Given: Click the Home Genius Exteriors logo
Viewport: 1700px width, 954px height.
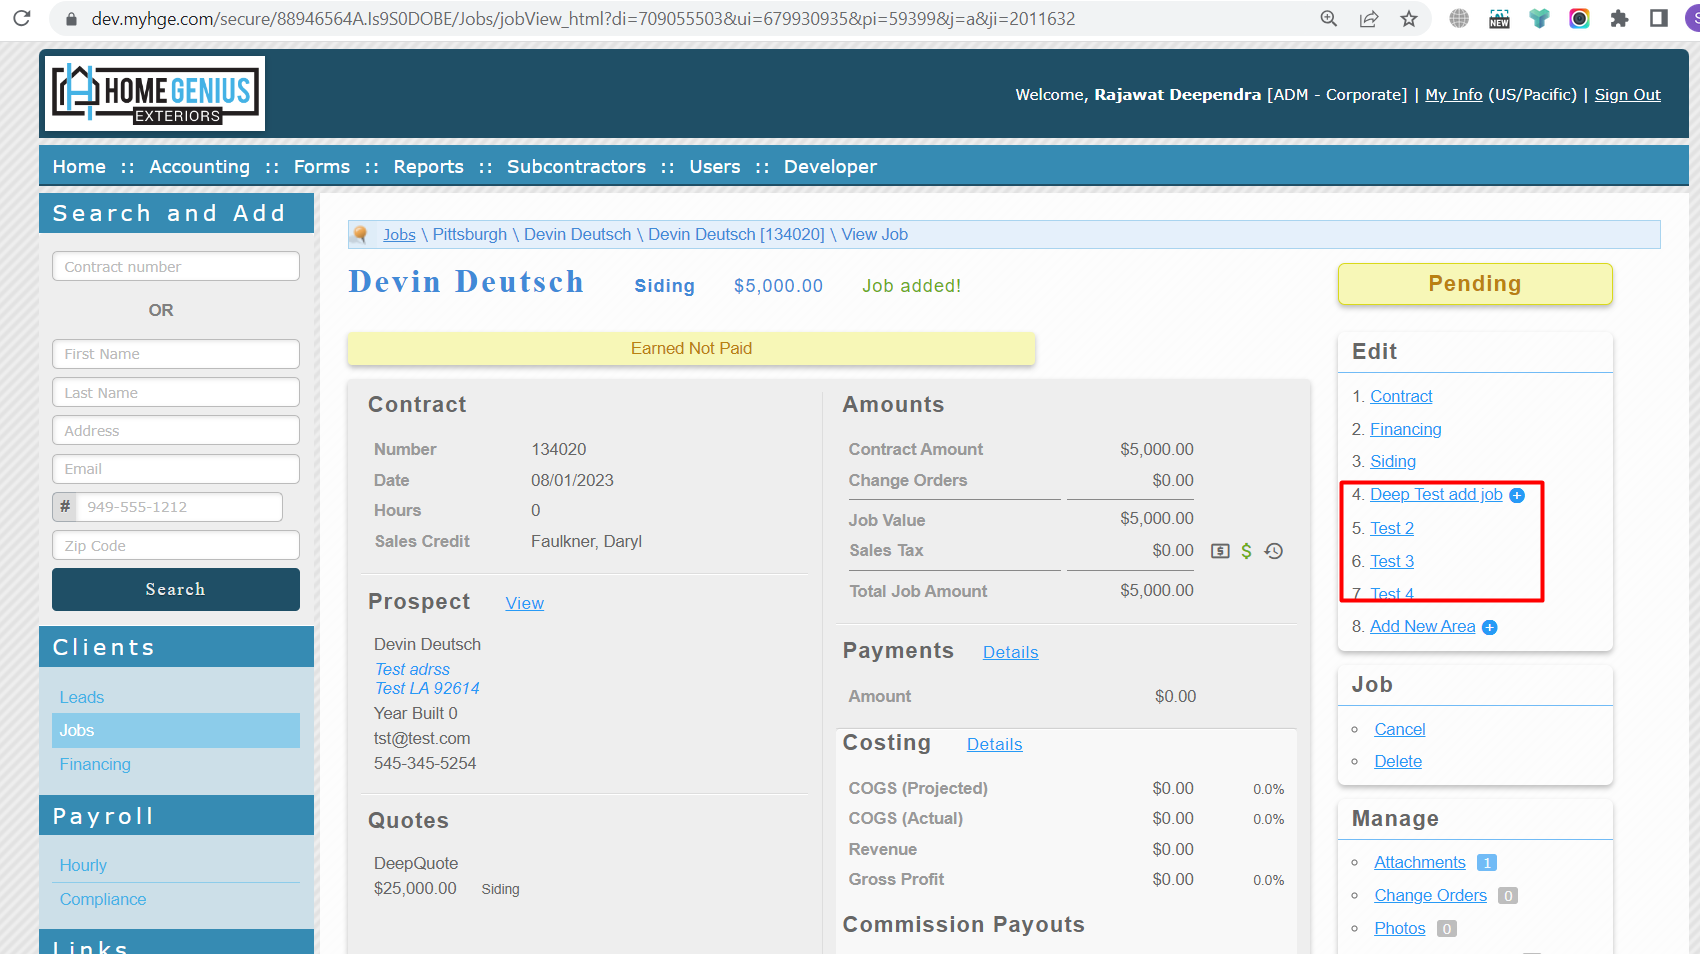Looking at the screenshot, I should (154, 94).
